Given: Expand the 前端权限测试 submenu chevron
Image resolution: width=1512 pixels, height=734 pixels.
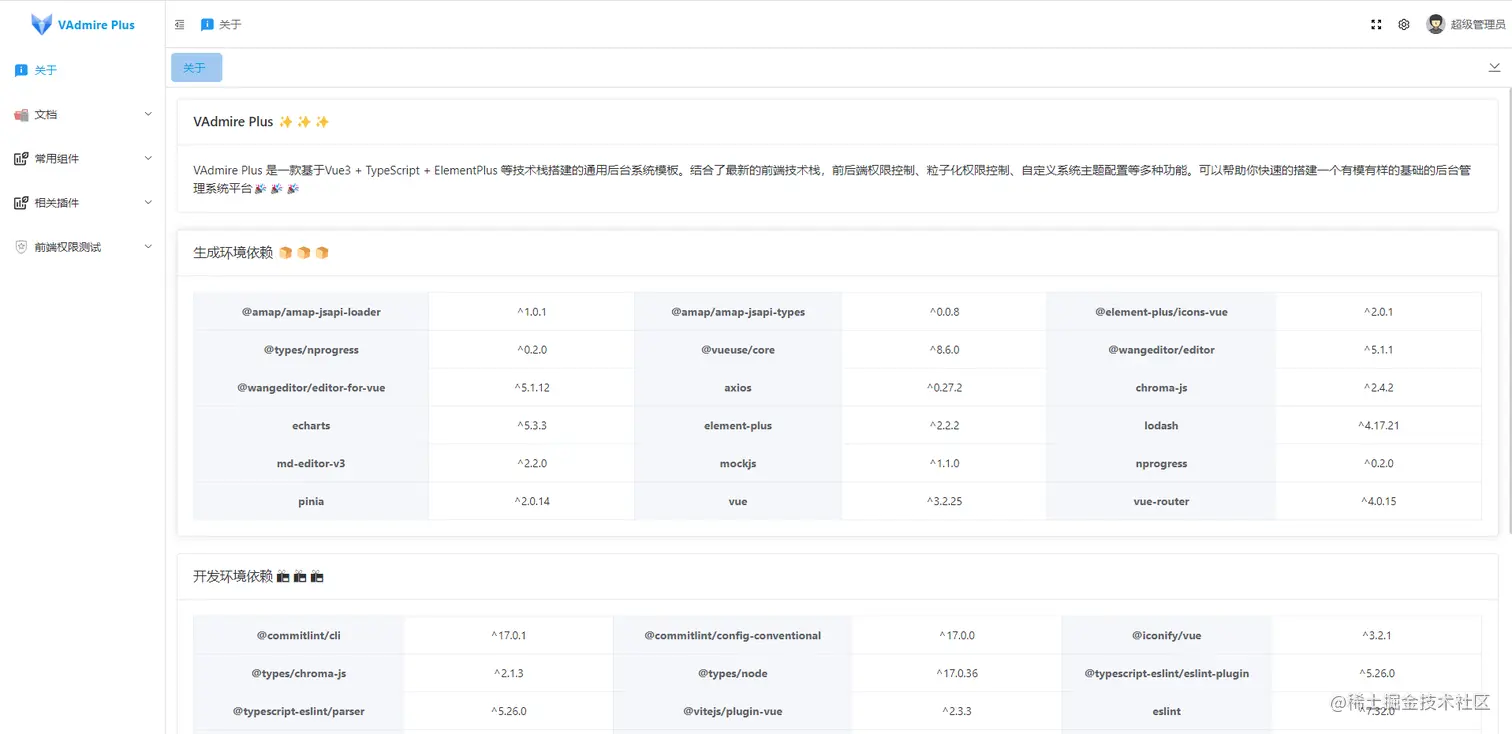Looking at the screenshot, I should tap(148, 246).
